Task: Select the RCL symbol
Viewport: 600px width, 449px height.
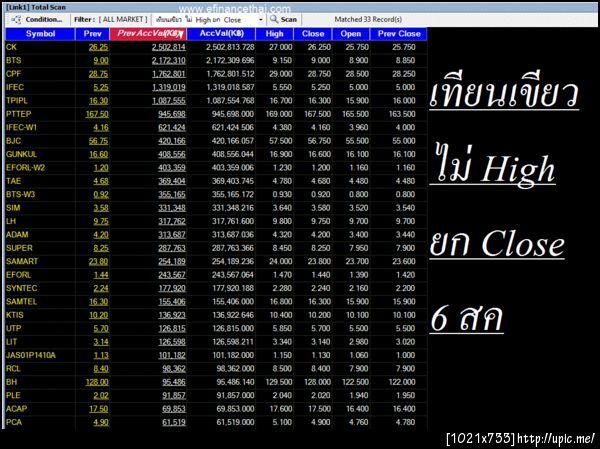Action: (13, 369)
